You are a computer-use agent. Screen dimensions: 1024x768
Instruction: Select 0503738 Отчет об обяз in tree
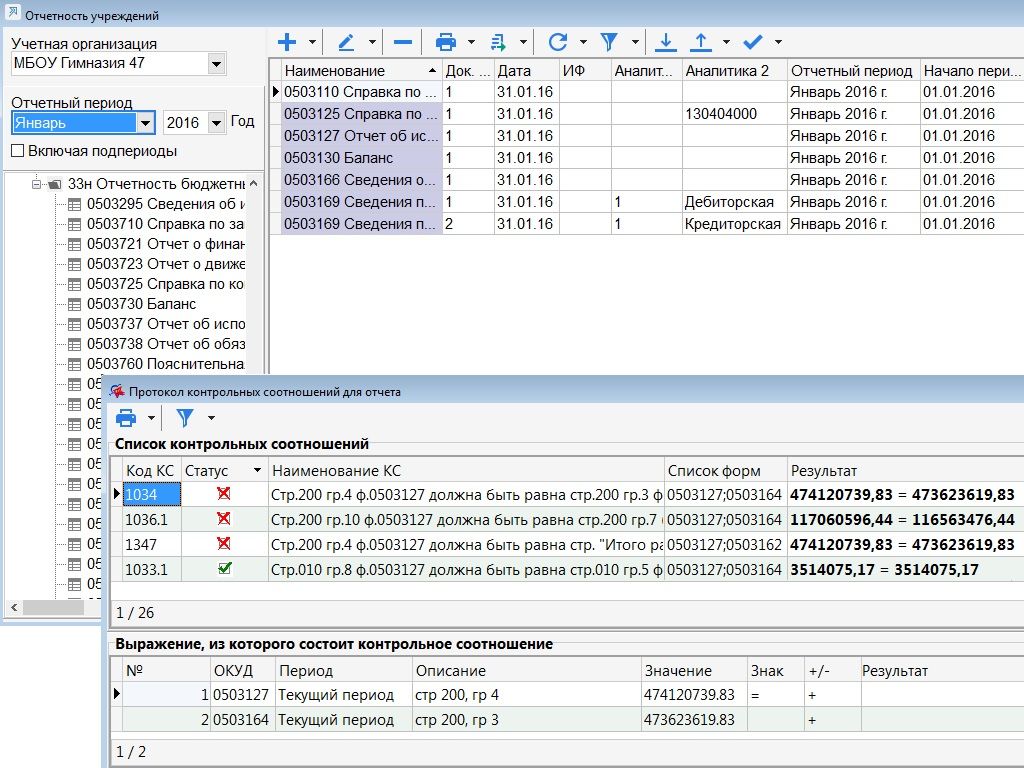click(166, 344)
